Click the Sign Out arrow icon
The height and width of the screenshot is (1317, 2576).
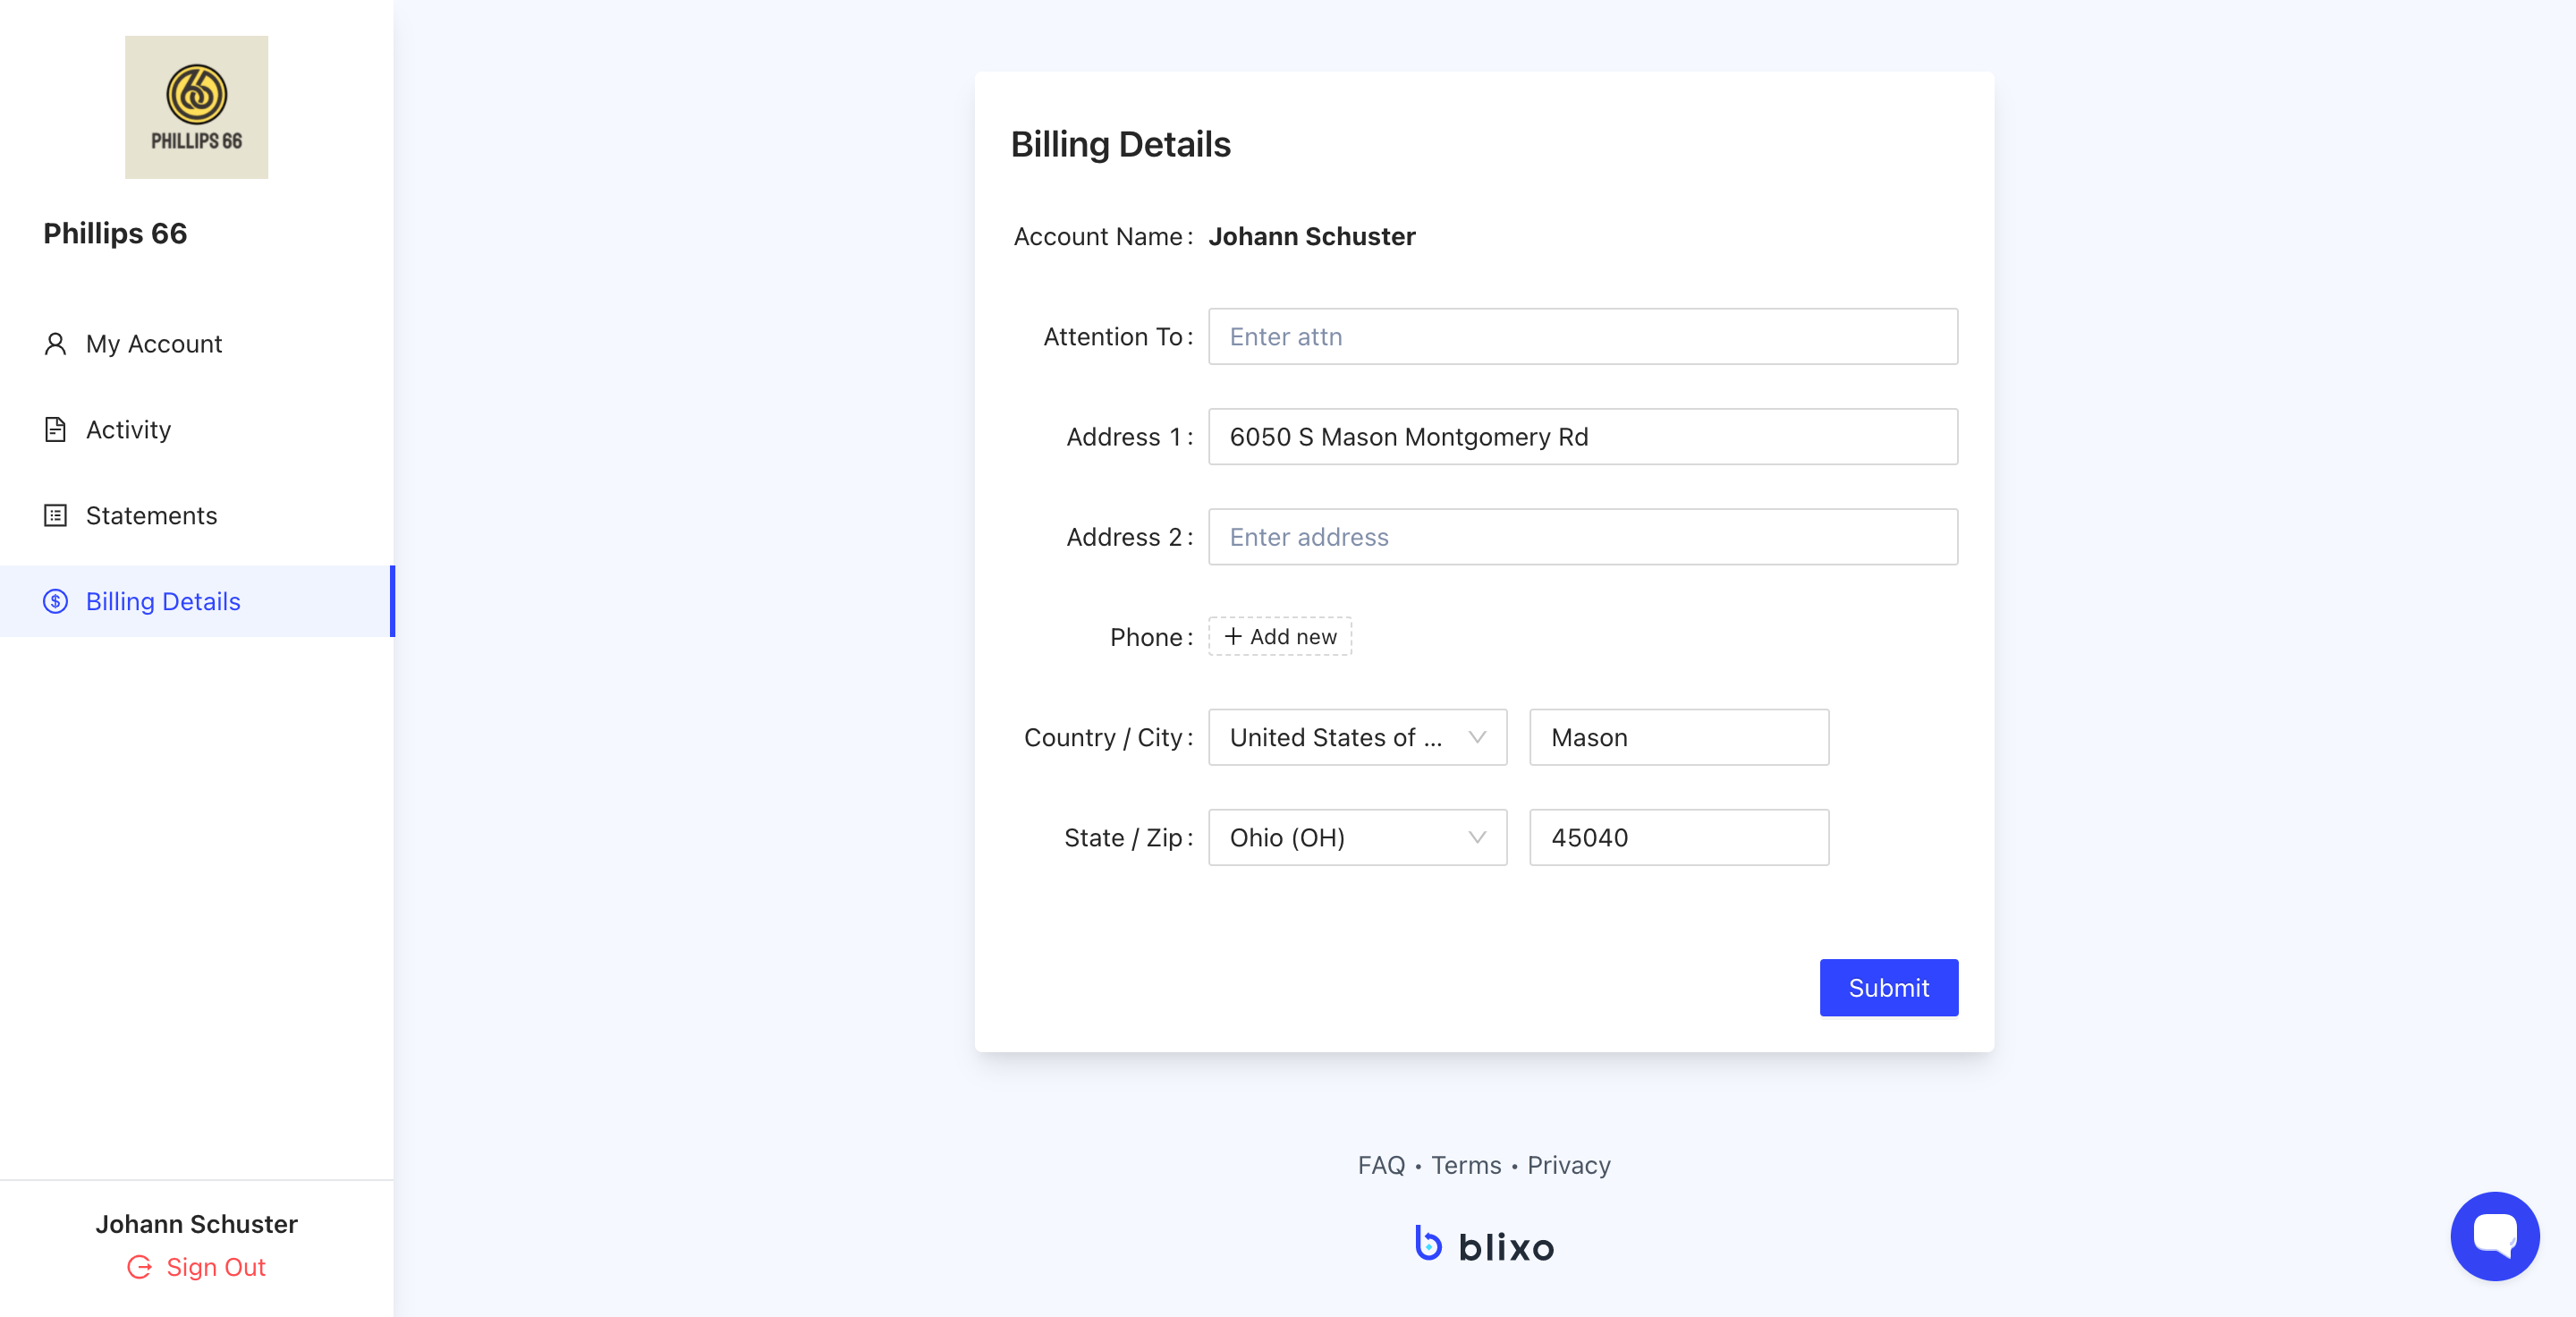pos(139,1267)
